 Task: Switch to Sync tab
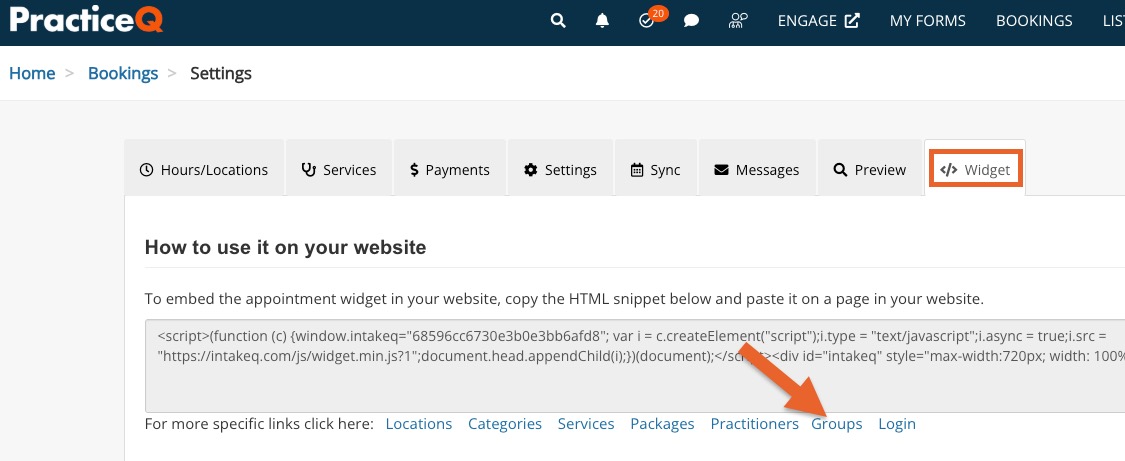[656, 169]
